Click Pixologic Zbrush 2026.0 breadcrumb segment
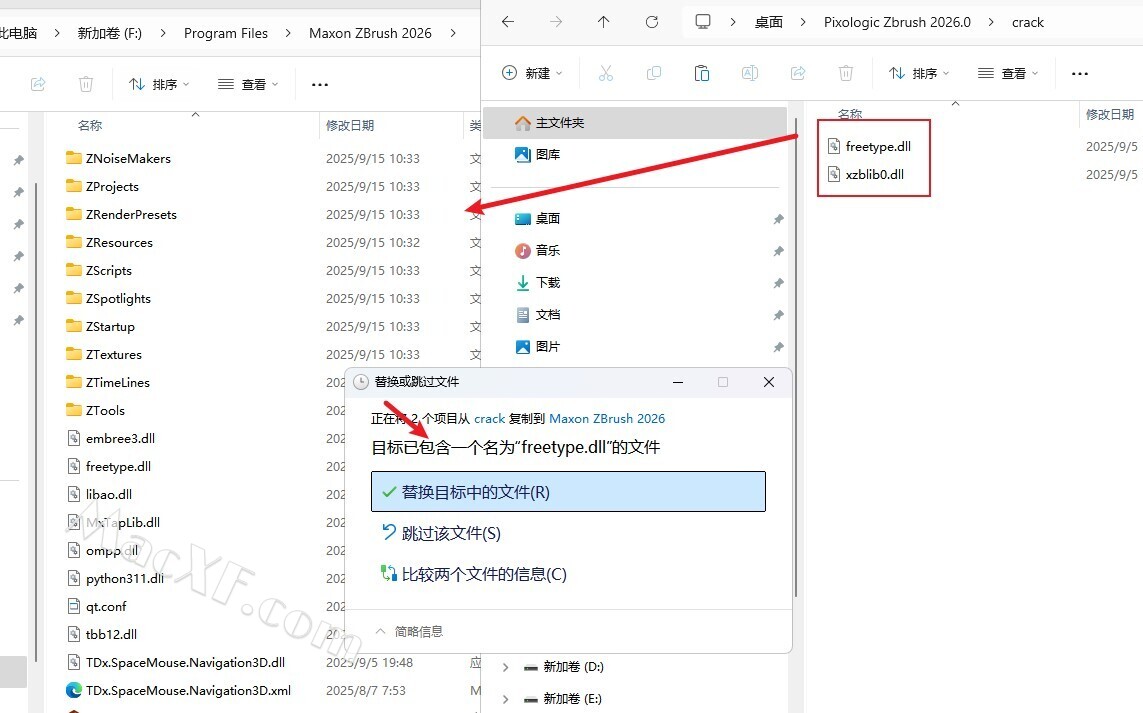Screen dimensions: 1143x713 point(897,22)
